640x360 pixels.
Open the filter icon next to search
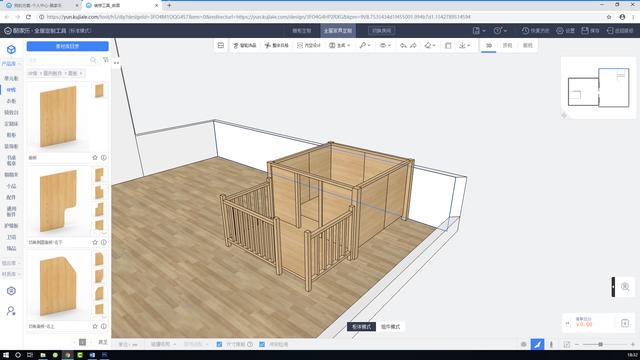point(106,60)
